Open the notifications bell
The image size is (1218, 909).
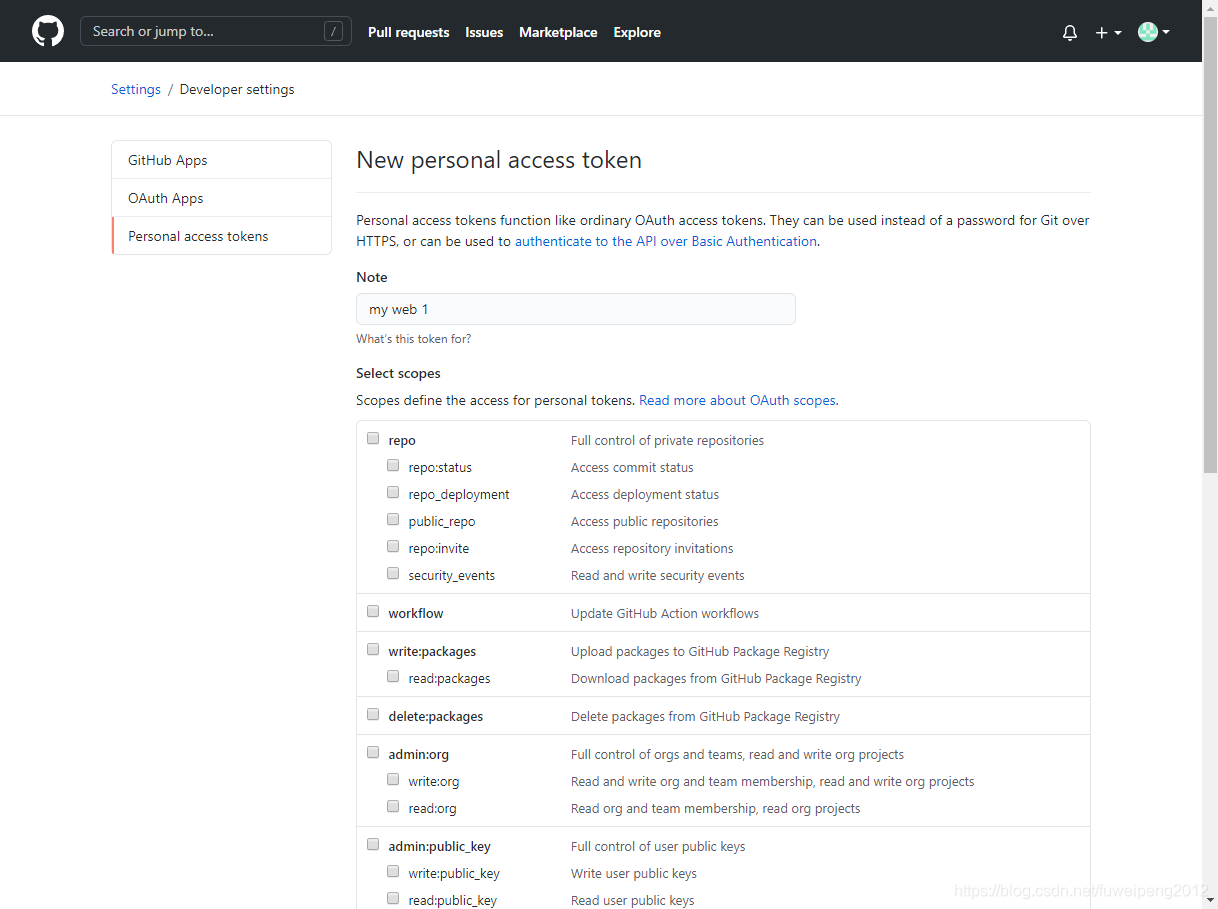tap(1070, 33)
